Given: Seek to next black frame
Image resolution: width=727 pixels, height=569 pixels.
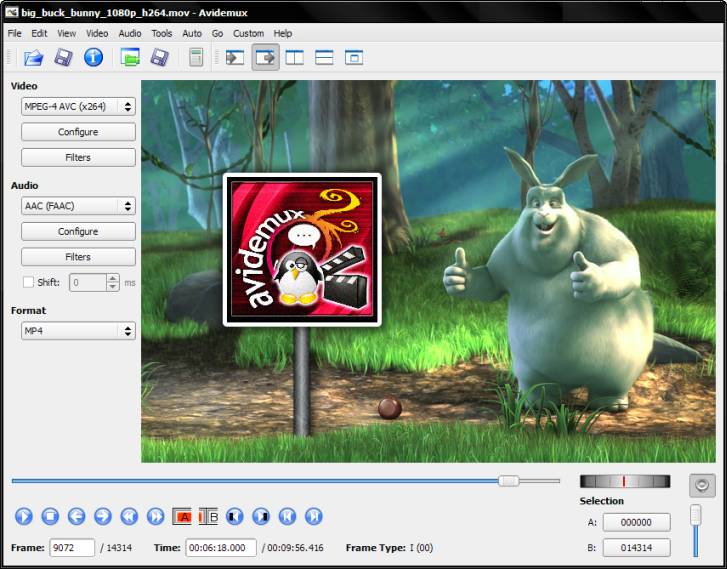Looking at the screenshot, I should [x=261, y=516].
